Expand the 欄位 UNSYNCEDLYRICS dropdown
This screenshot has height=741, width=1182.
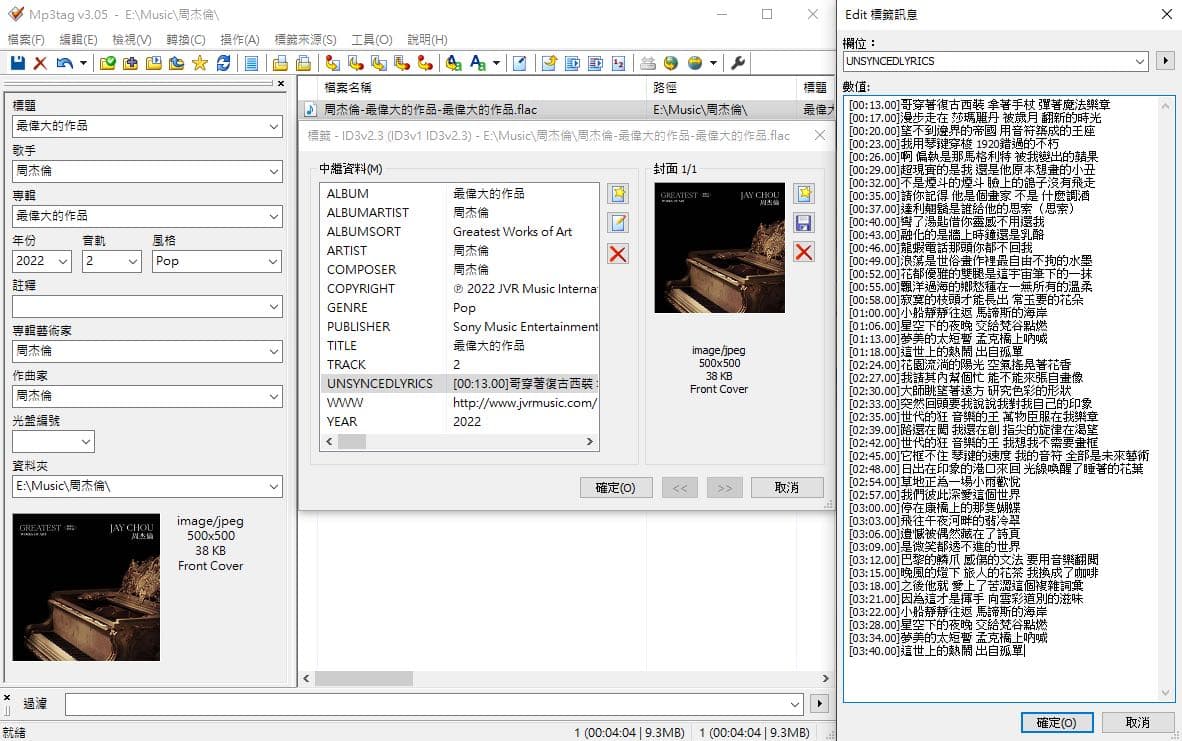[1140, 62]
